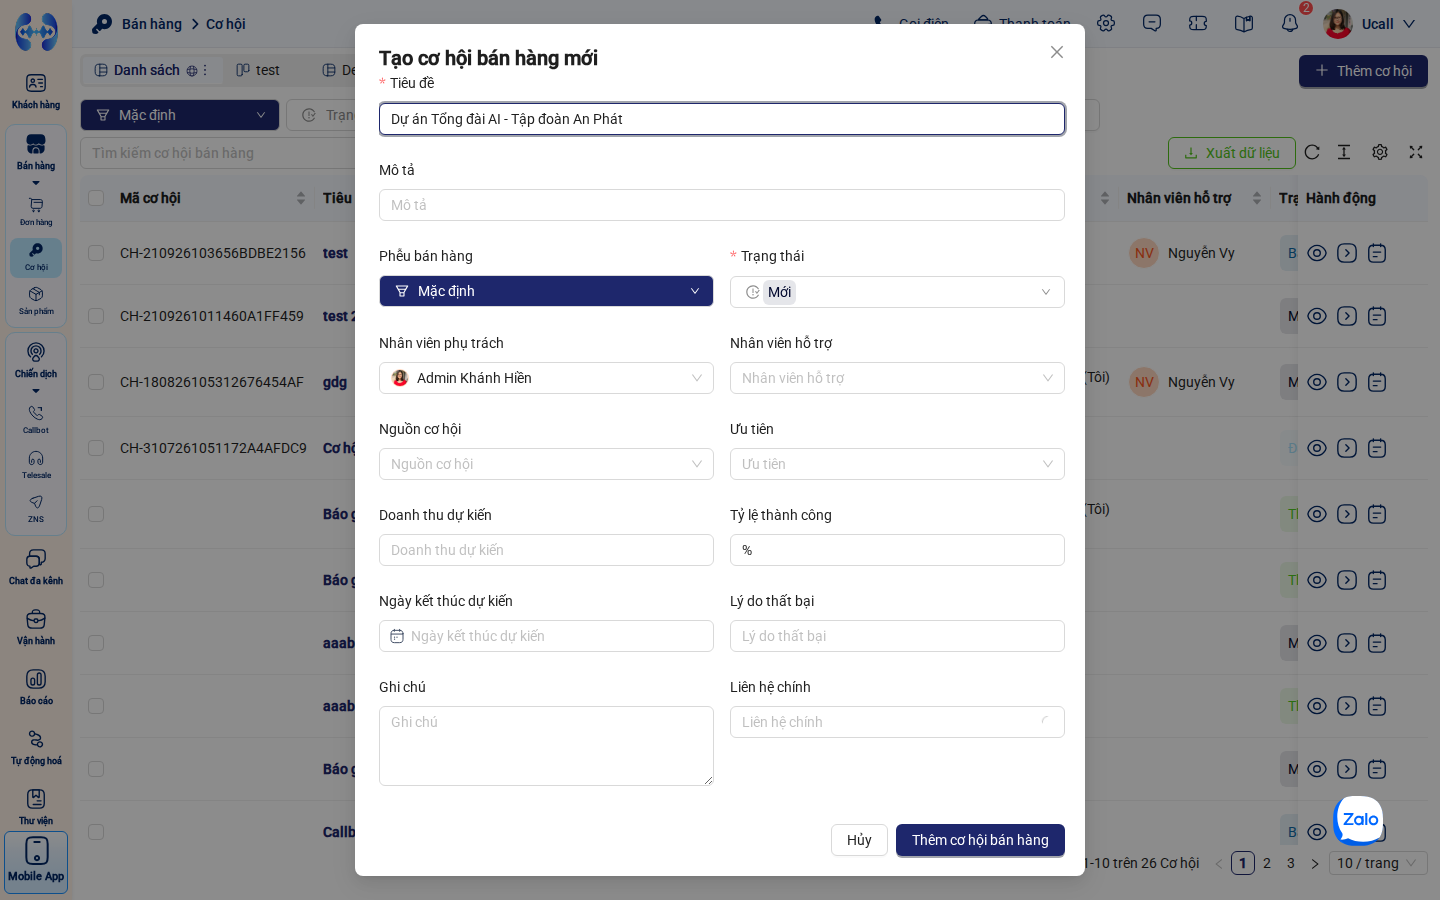1440x900 pixels.
Task: Open Callbot sidebar item
Action: click(36, 419)
